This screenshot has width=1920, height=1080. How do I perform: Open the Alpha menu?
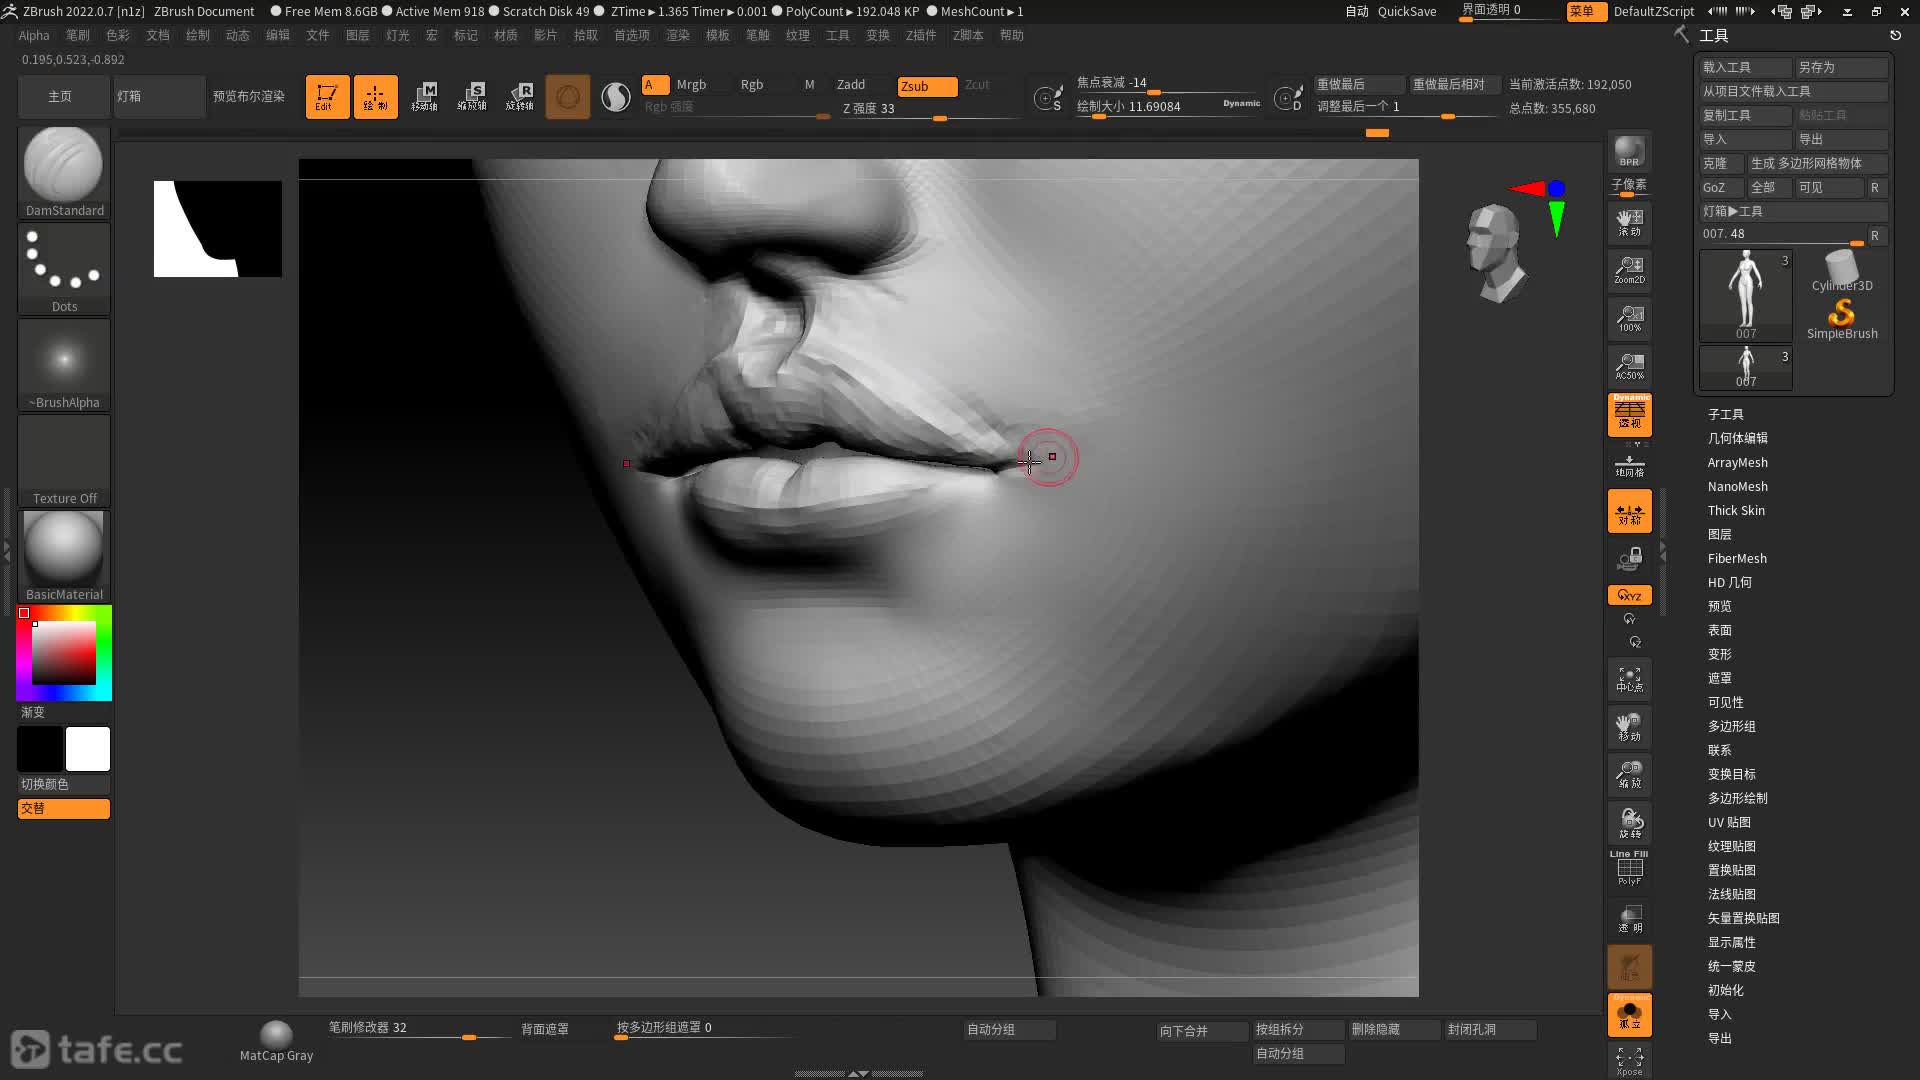(34, 35)
